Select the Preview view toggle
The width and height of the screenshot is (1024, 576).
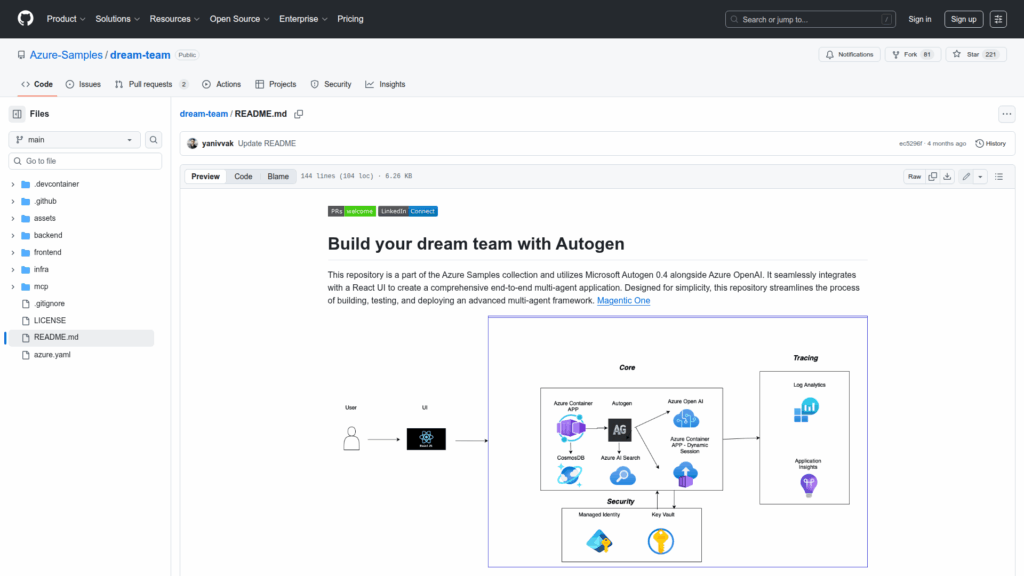205,176
